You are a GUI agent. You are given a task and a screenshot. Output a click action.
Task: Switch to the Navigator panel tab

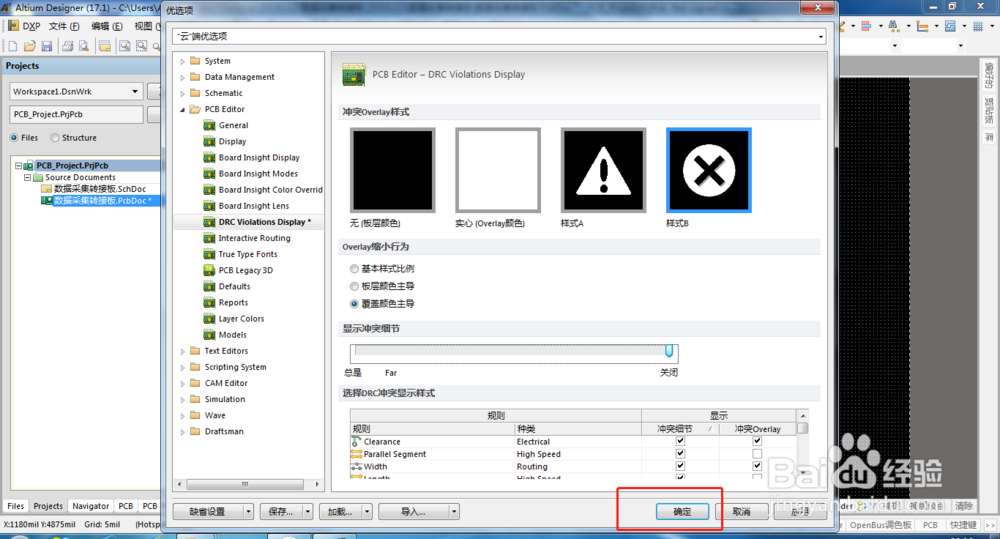[91, 506]
